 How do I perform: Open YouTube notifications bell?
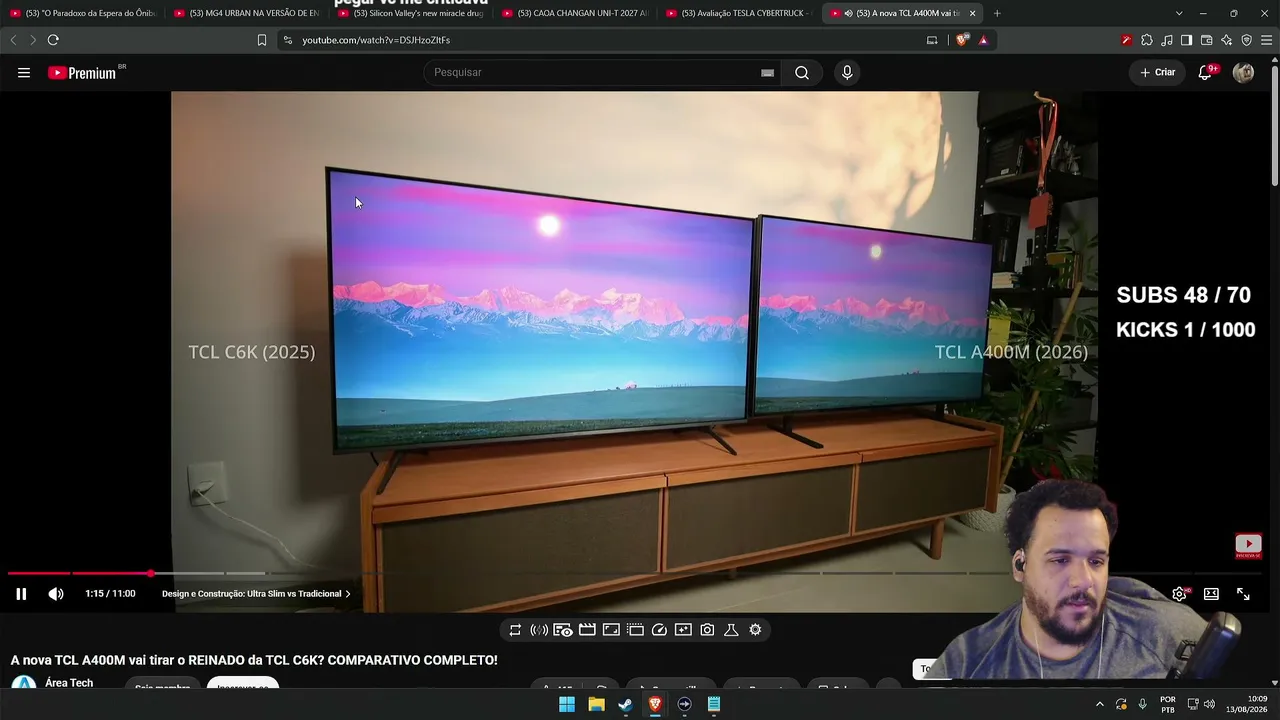point(1205,73)
